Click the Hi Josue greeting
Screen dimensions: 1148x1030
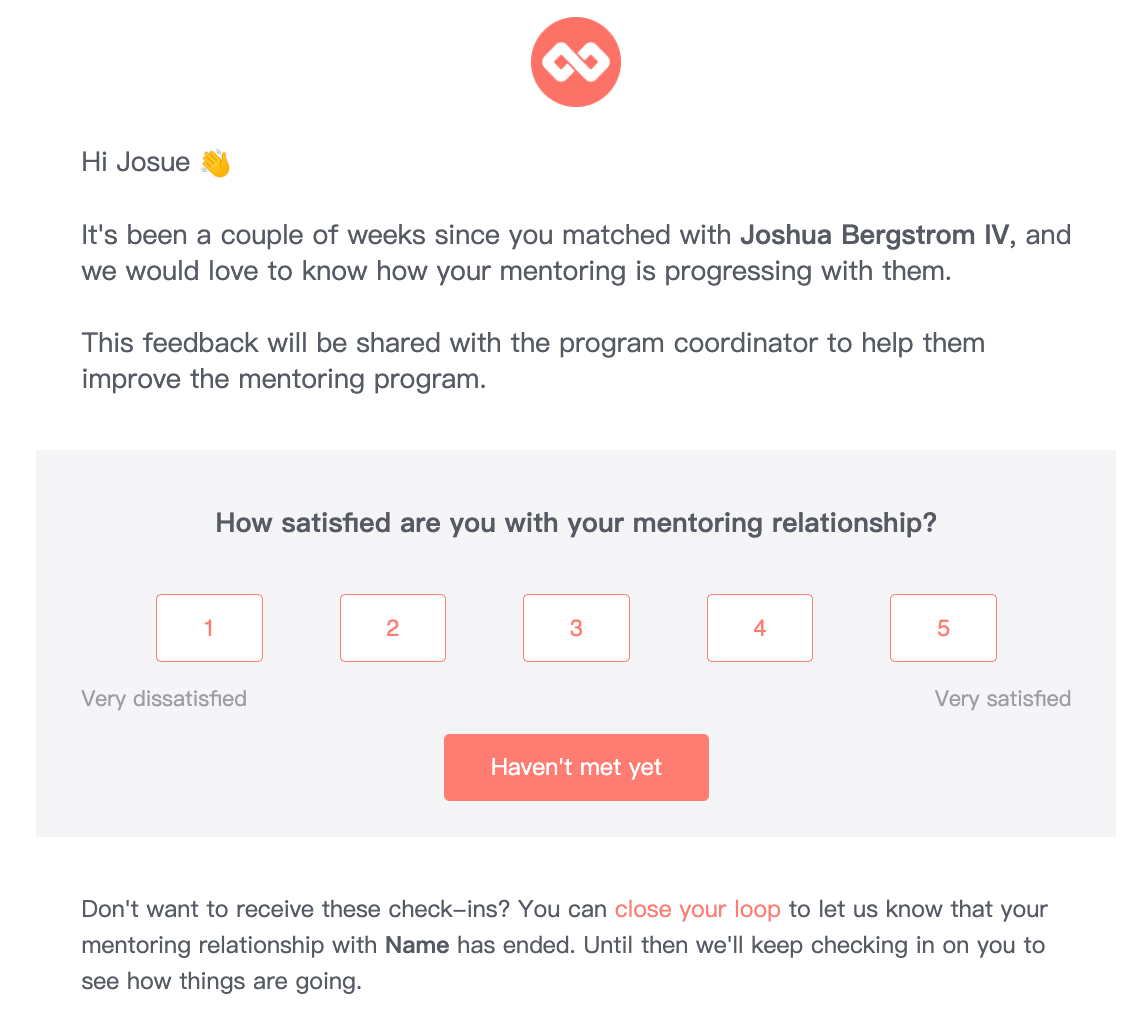coord(135,163)
